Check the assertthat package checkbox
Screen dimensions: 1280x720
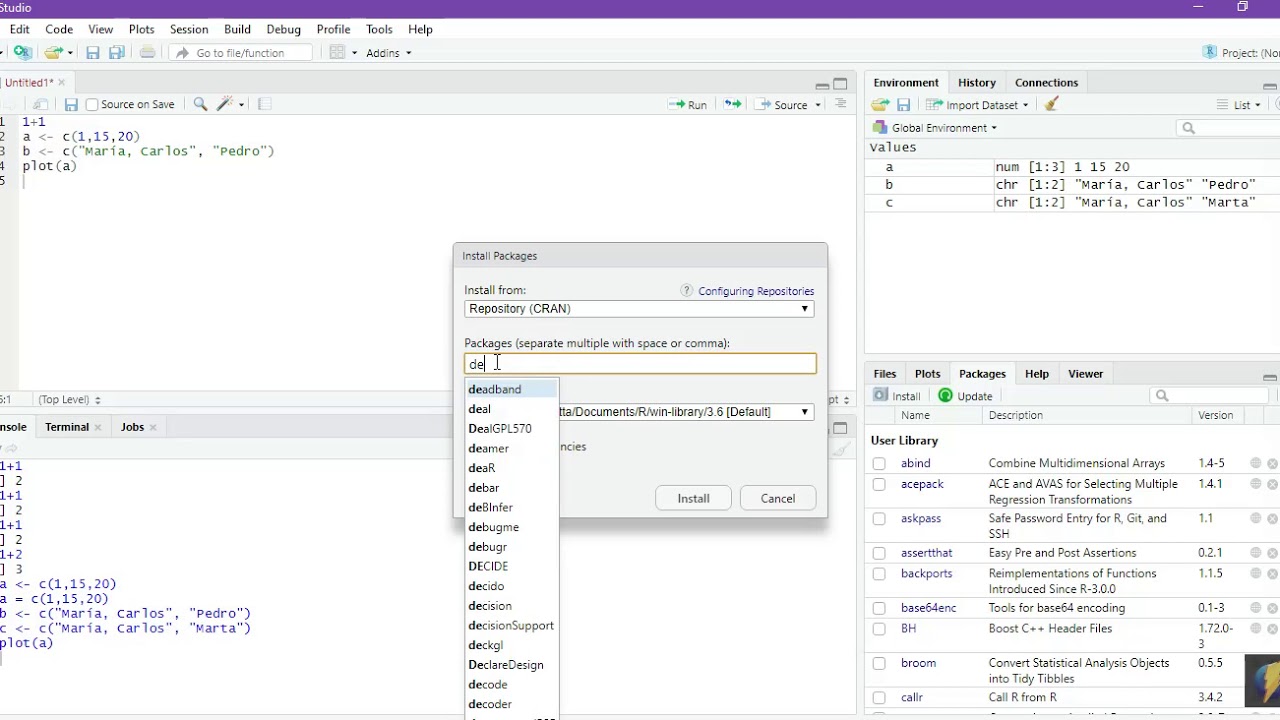879,553
